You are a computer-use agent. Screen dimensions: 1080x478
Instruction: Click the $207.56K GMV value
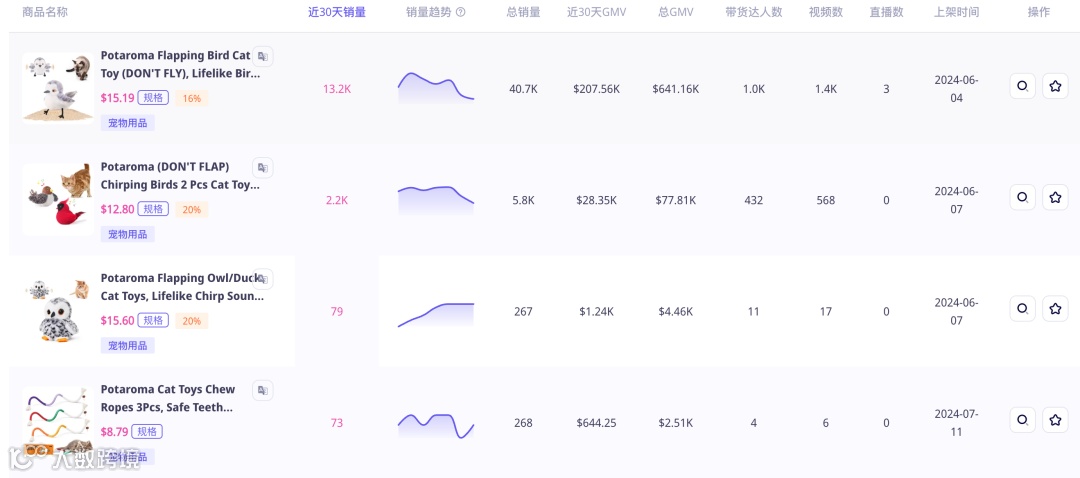(596, 89)
